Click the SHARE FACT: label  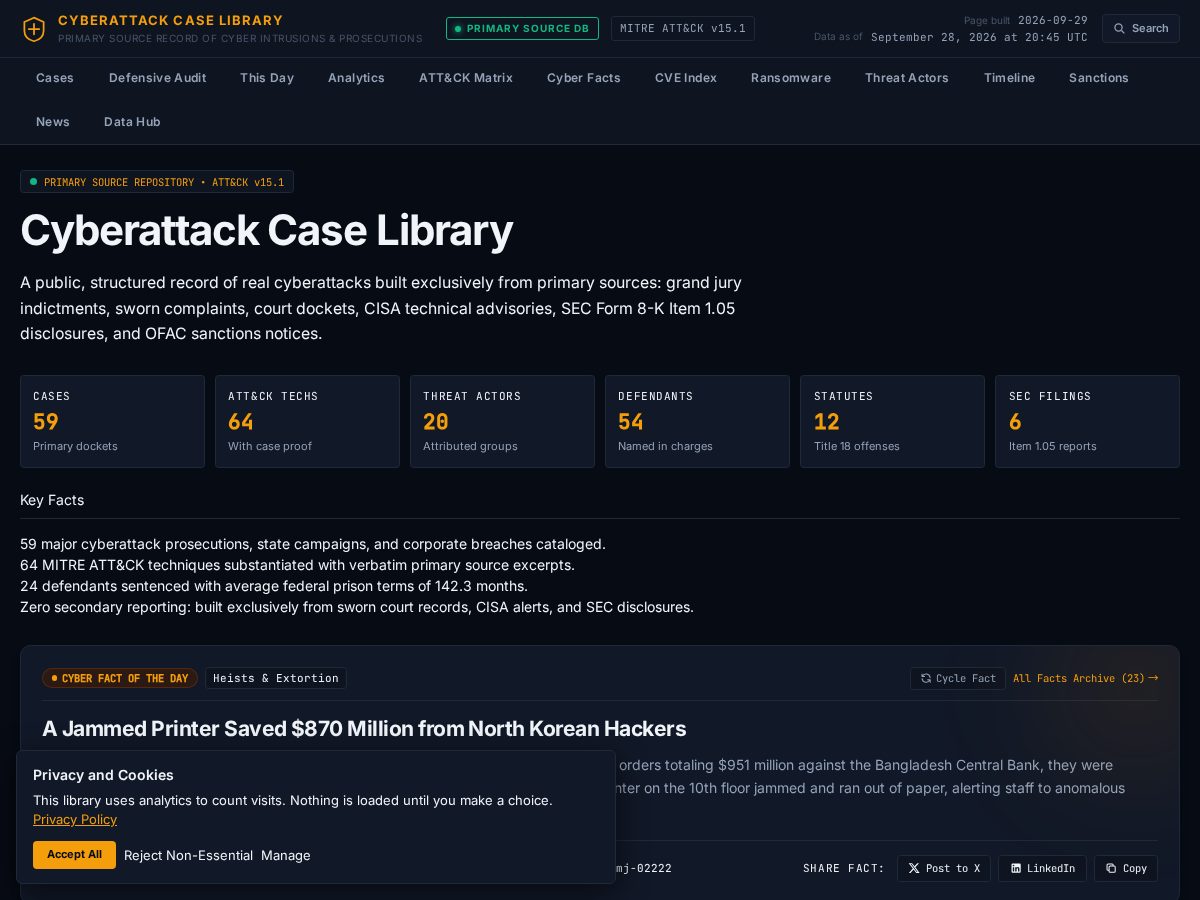click(x=843, y=868)
